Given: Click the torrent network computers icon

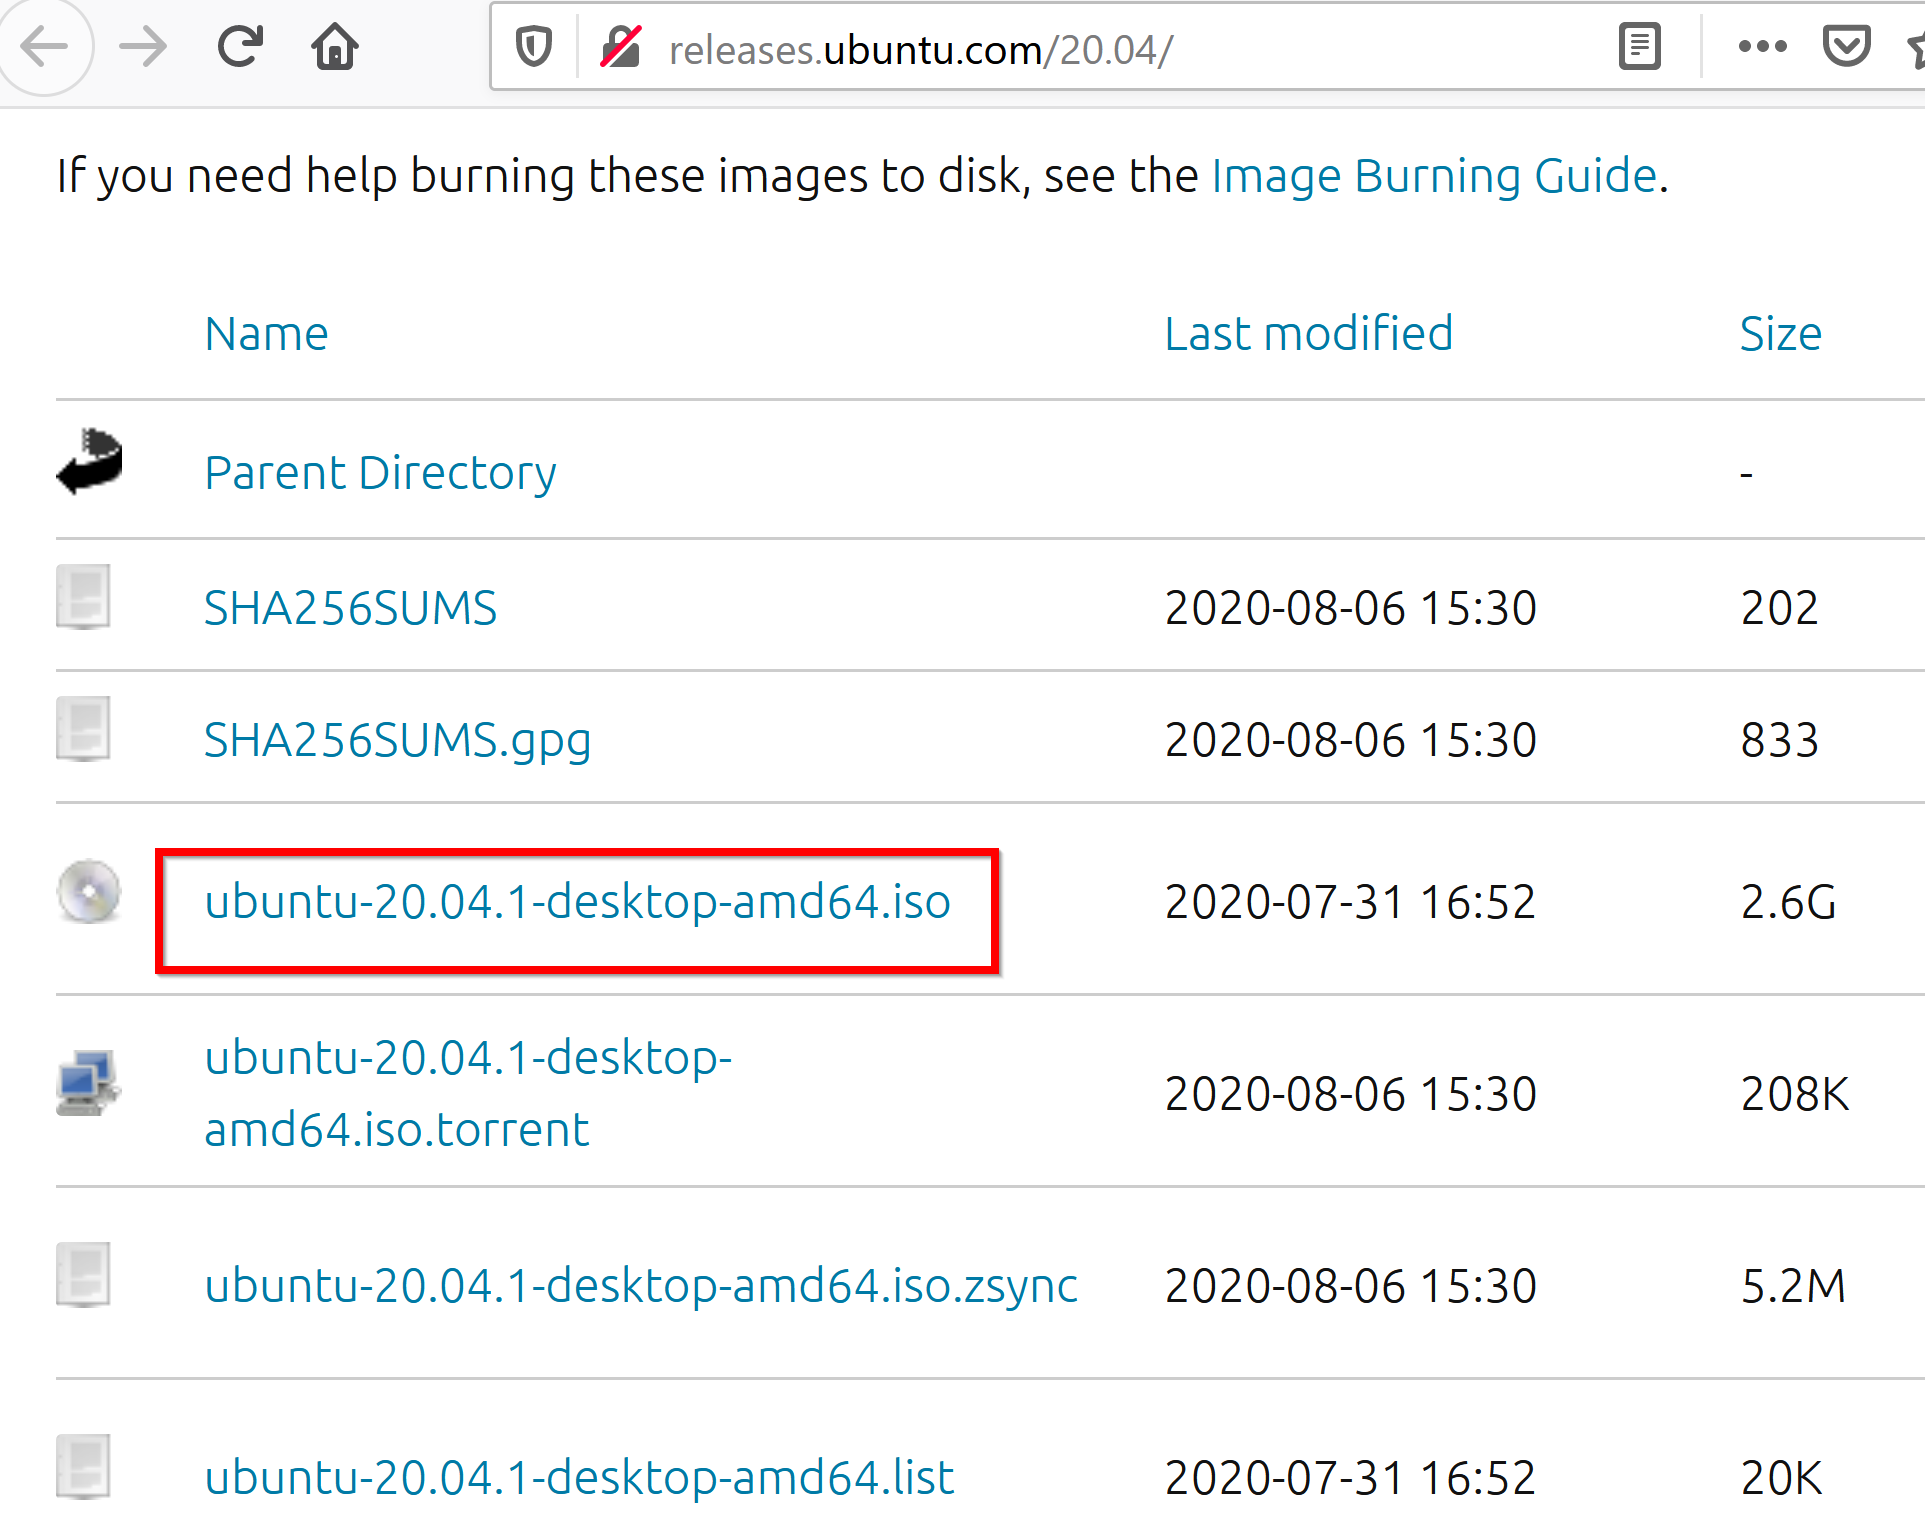Looking at the screenshot, I should click(89, 1082).
